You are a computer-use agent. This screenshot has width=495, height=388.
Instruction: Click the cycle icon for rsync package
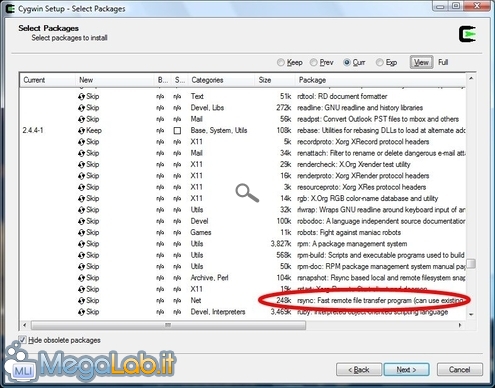coord(81,301)
